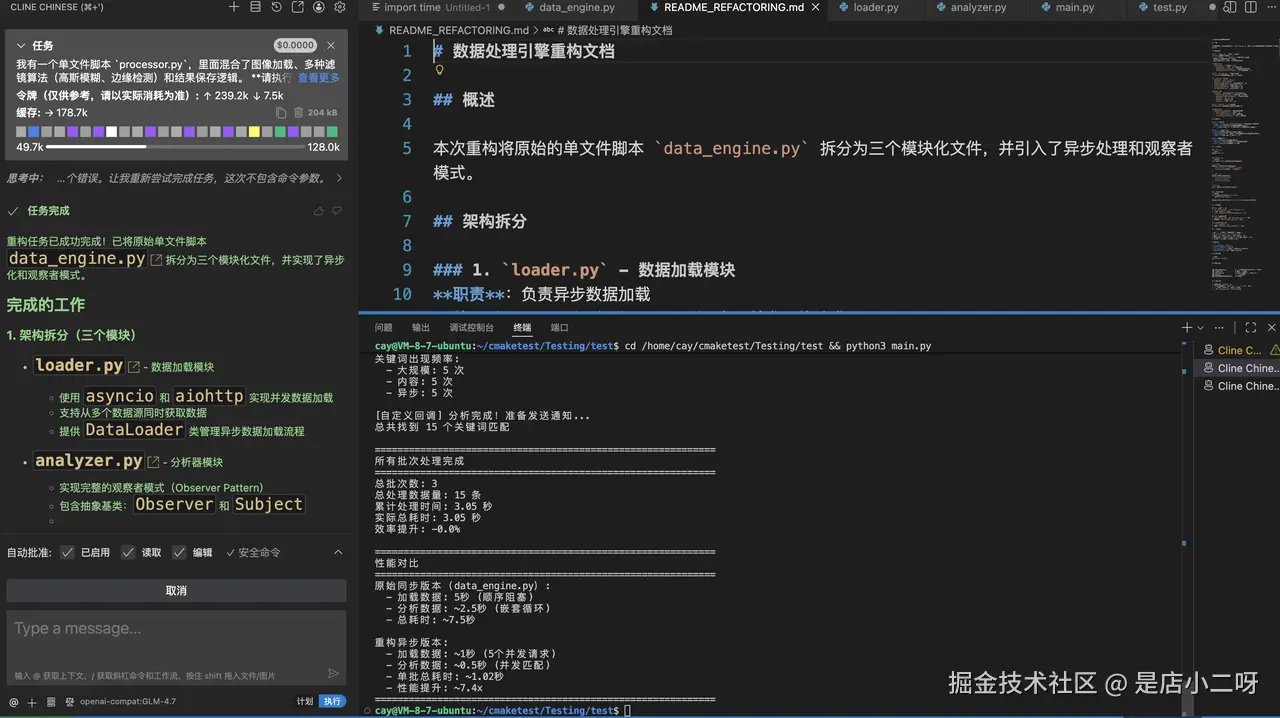Open data_engine.py link icon in Cline chat
This screenshot has height=718, width=1280.
click(x=156, y=260)
